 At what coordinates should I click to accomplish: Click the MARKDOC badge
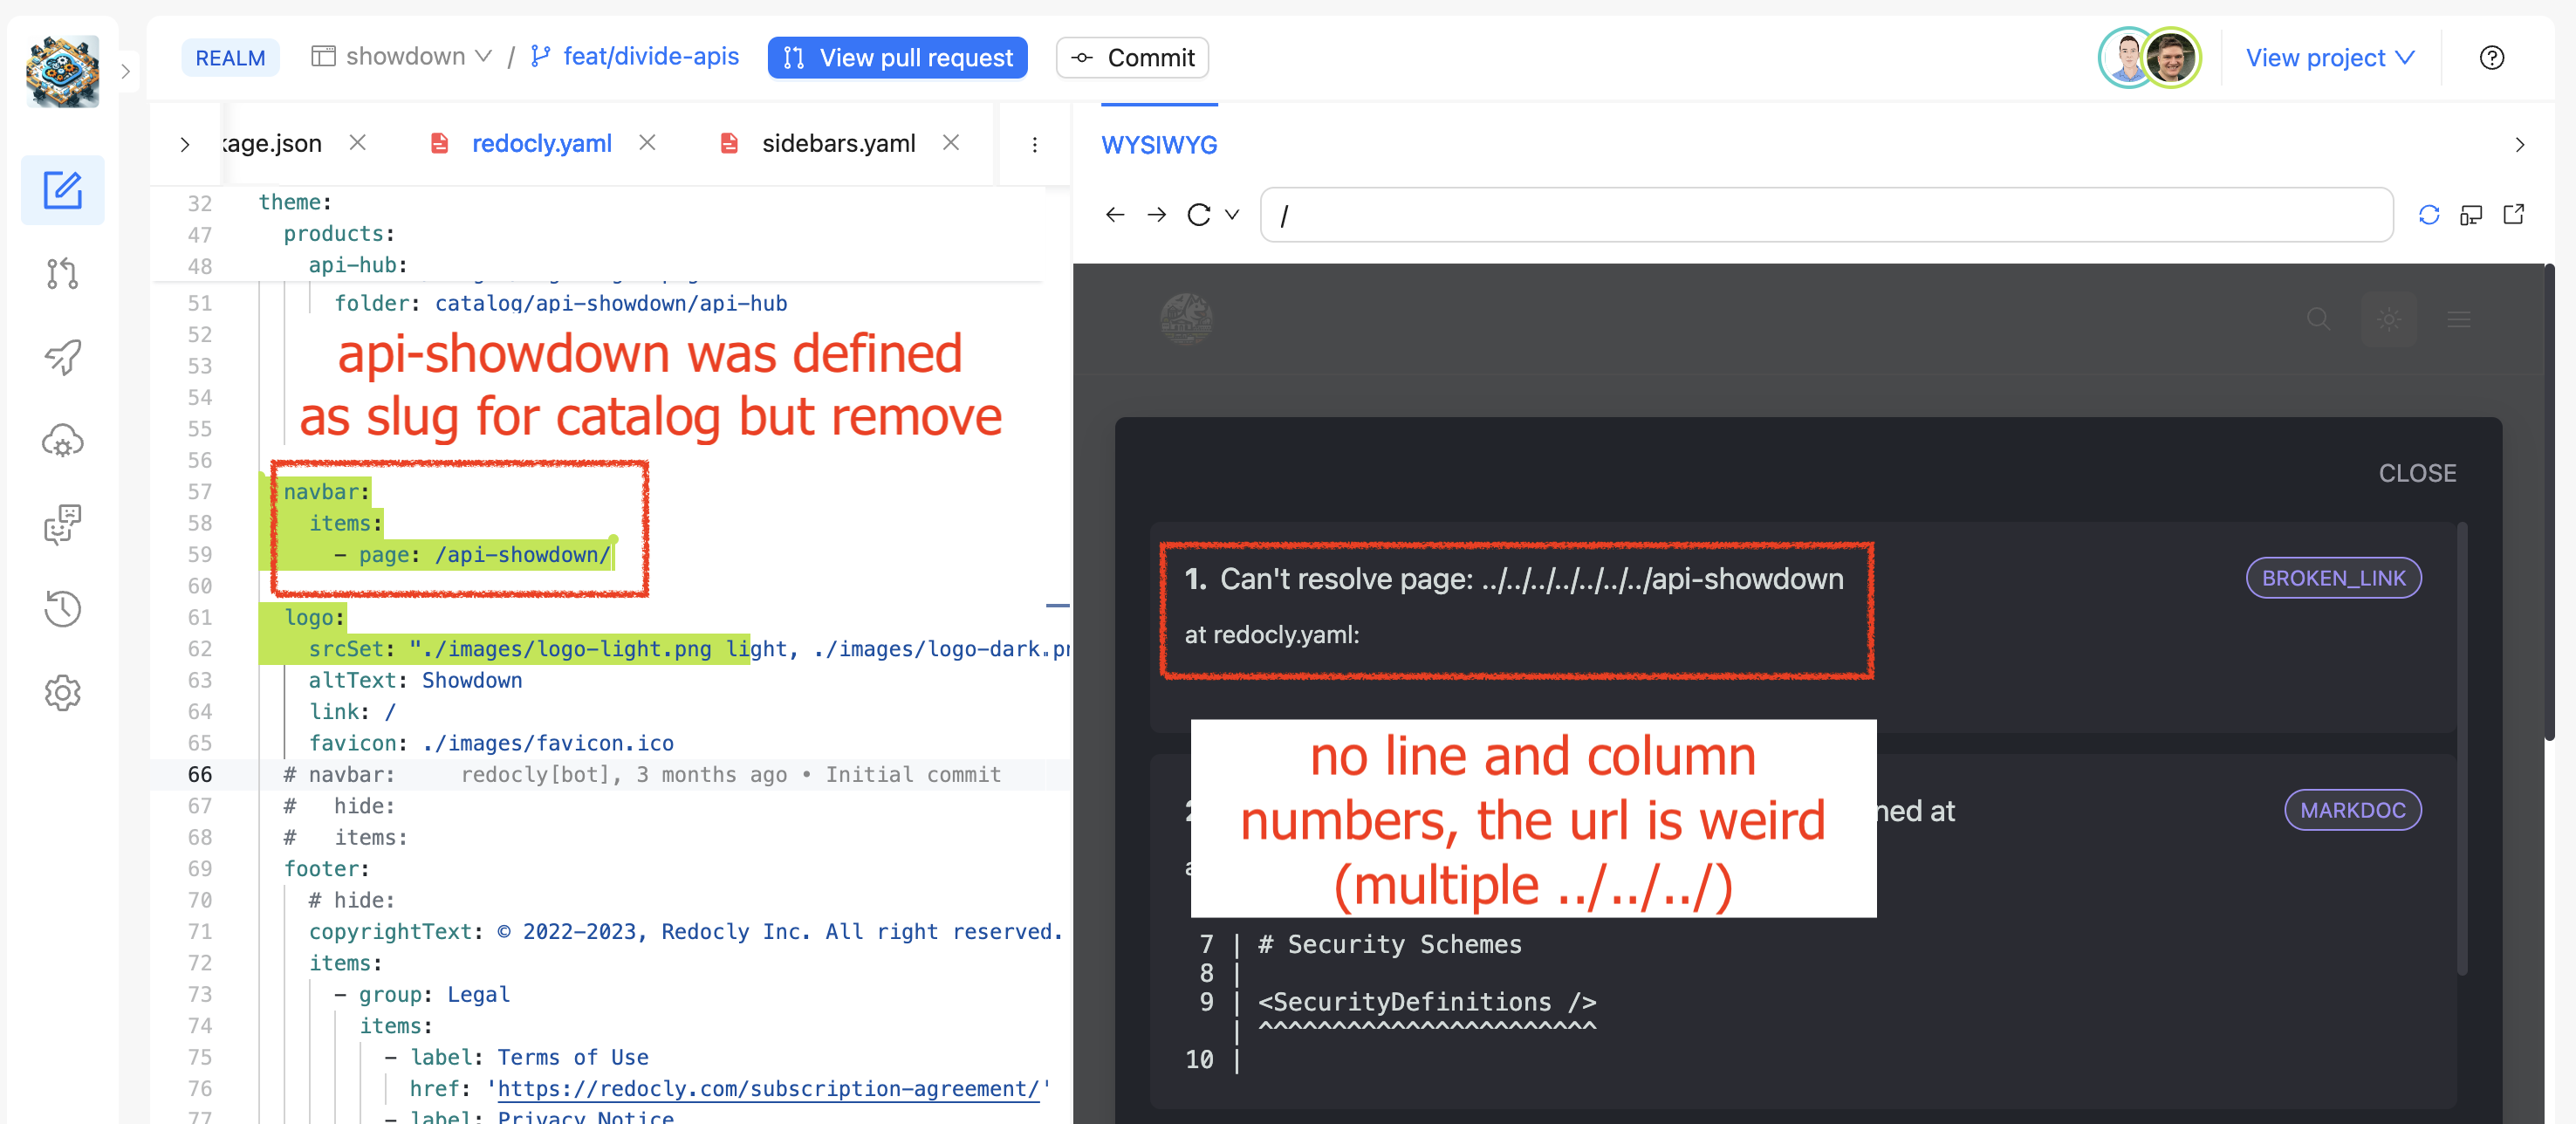2352,810
